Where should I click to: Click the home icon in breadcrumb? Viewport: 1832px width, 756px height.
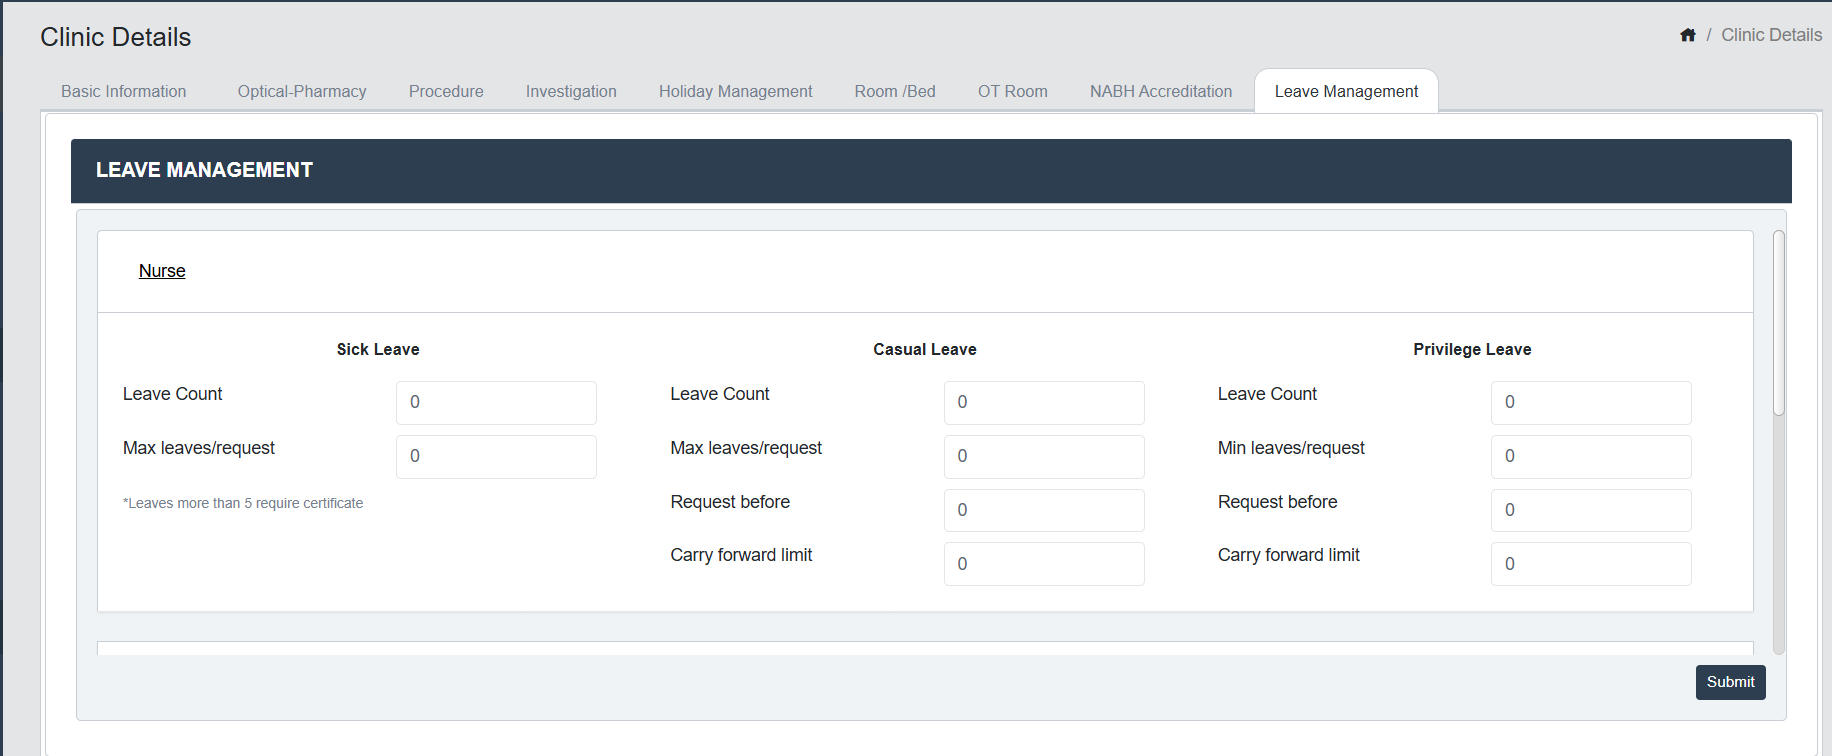tap(1688, 35)
